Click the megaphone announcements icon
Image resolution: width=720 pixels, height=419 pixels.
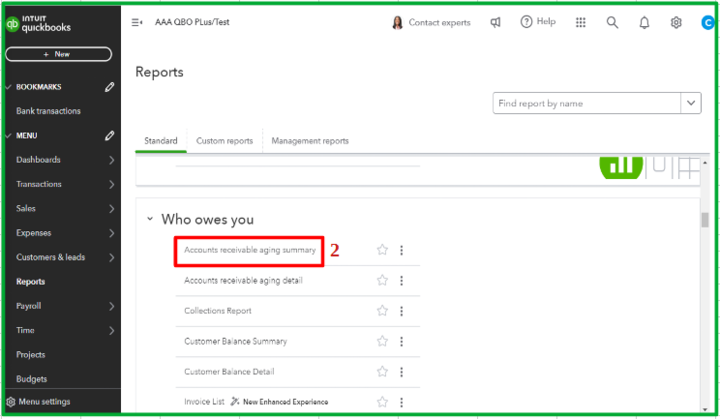point(495,22)
